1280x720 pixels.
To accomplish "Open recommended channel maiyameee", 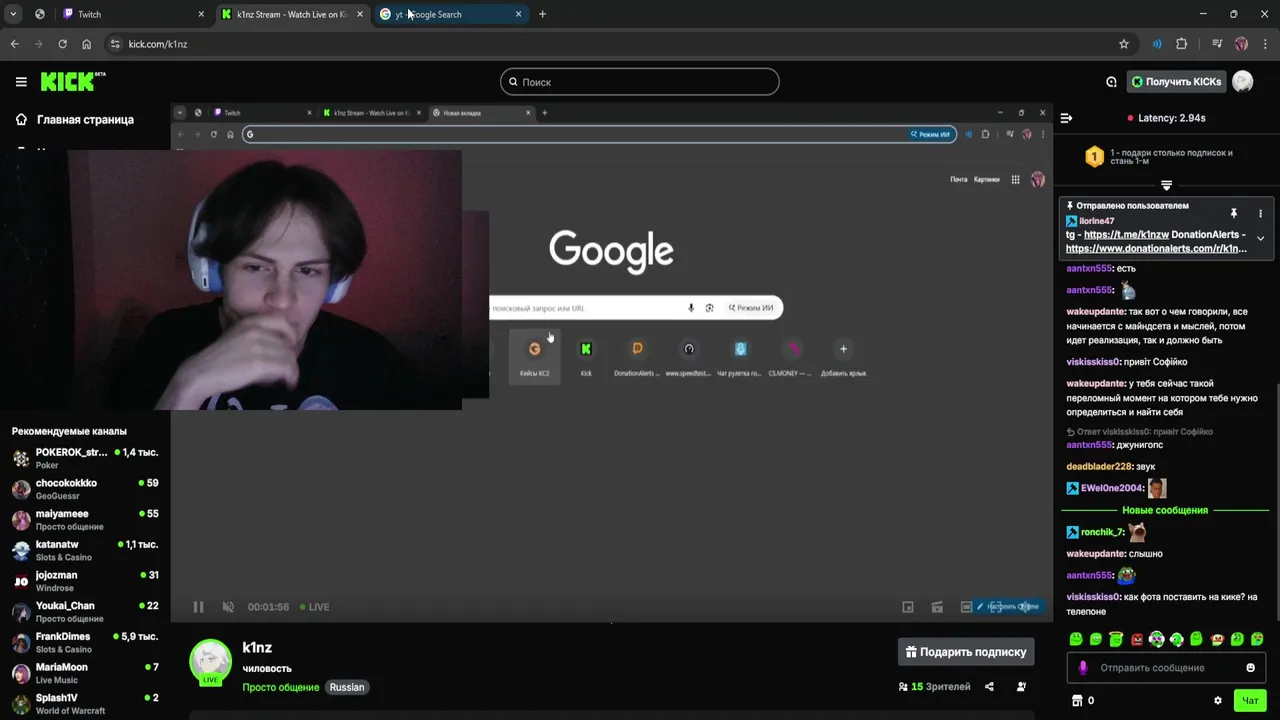I will (x=85, y=520).
